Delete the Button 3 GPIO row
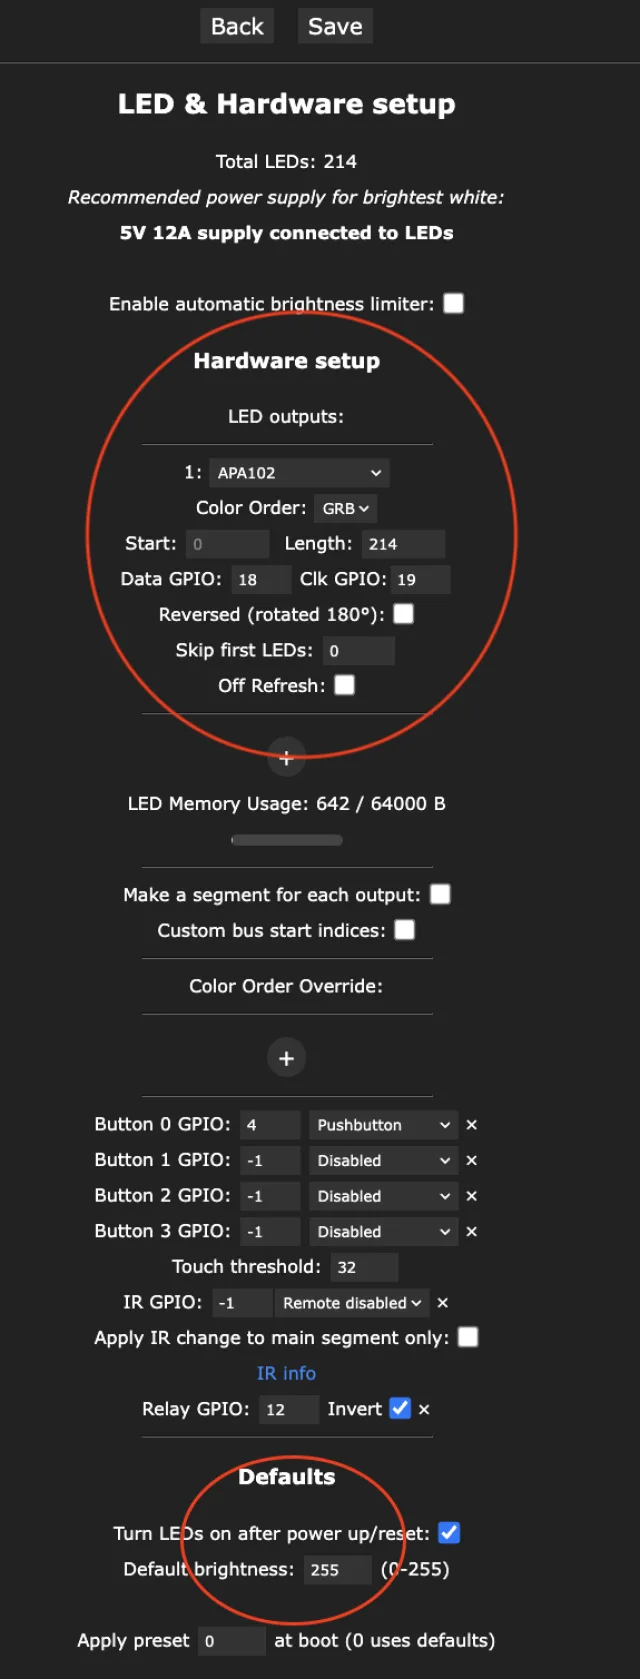The height and width of the screenshot is (1679, 640). click(x=471, y=1231)
